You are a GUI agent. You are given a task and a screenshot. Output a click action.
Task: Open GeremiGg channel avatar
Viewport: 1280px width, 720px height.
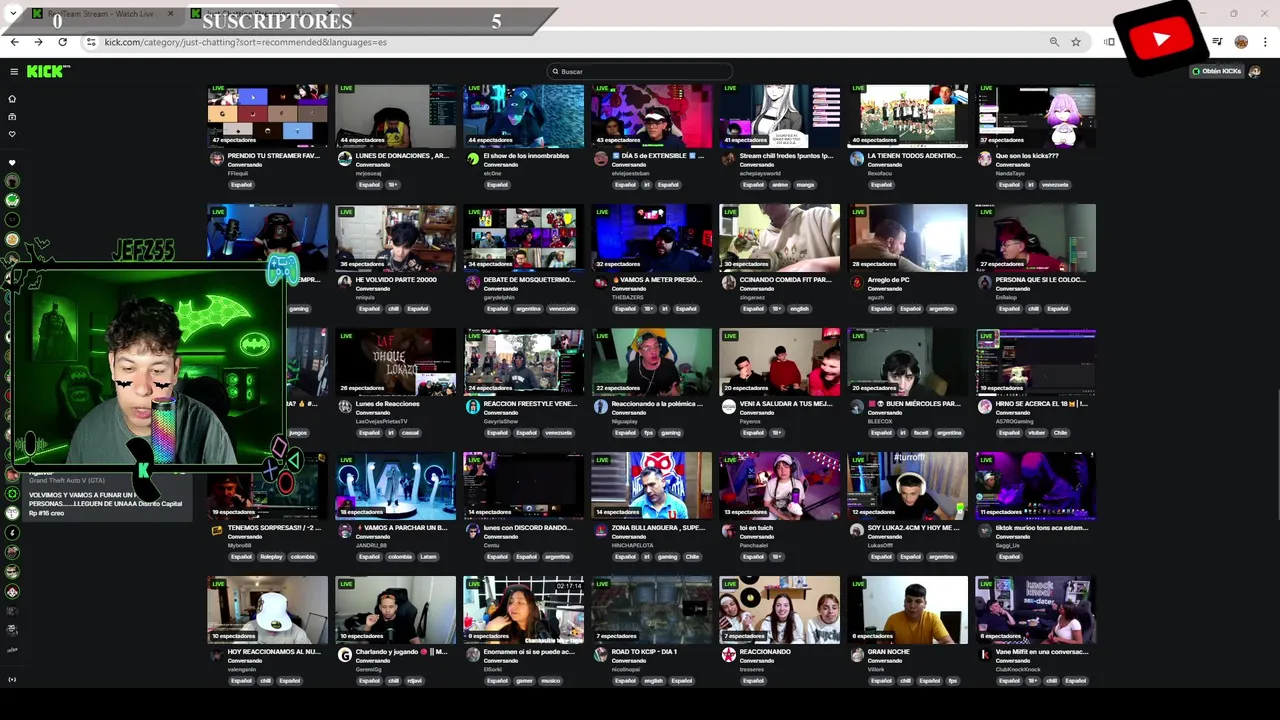click(344, 655)
